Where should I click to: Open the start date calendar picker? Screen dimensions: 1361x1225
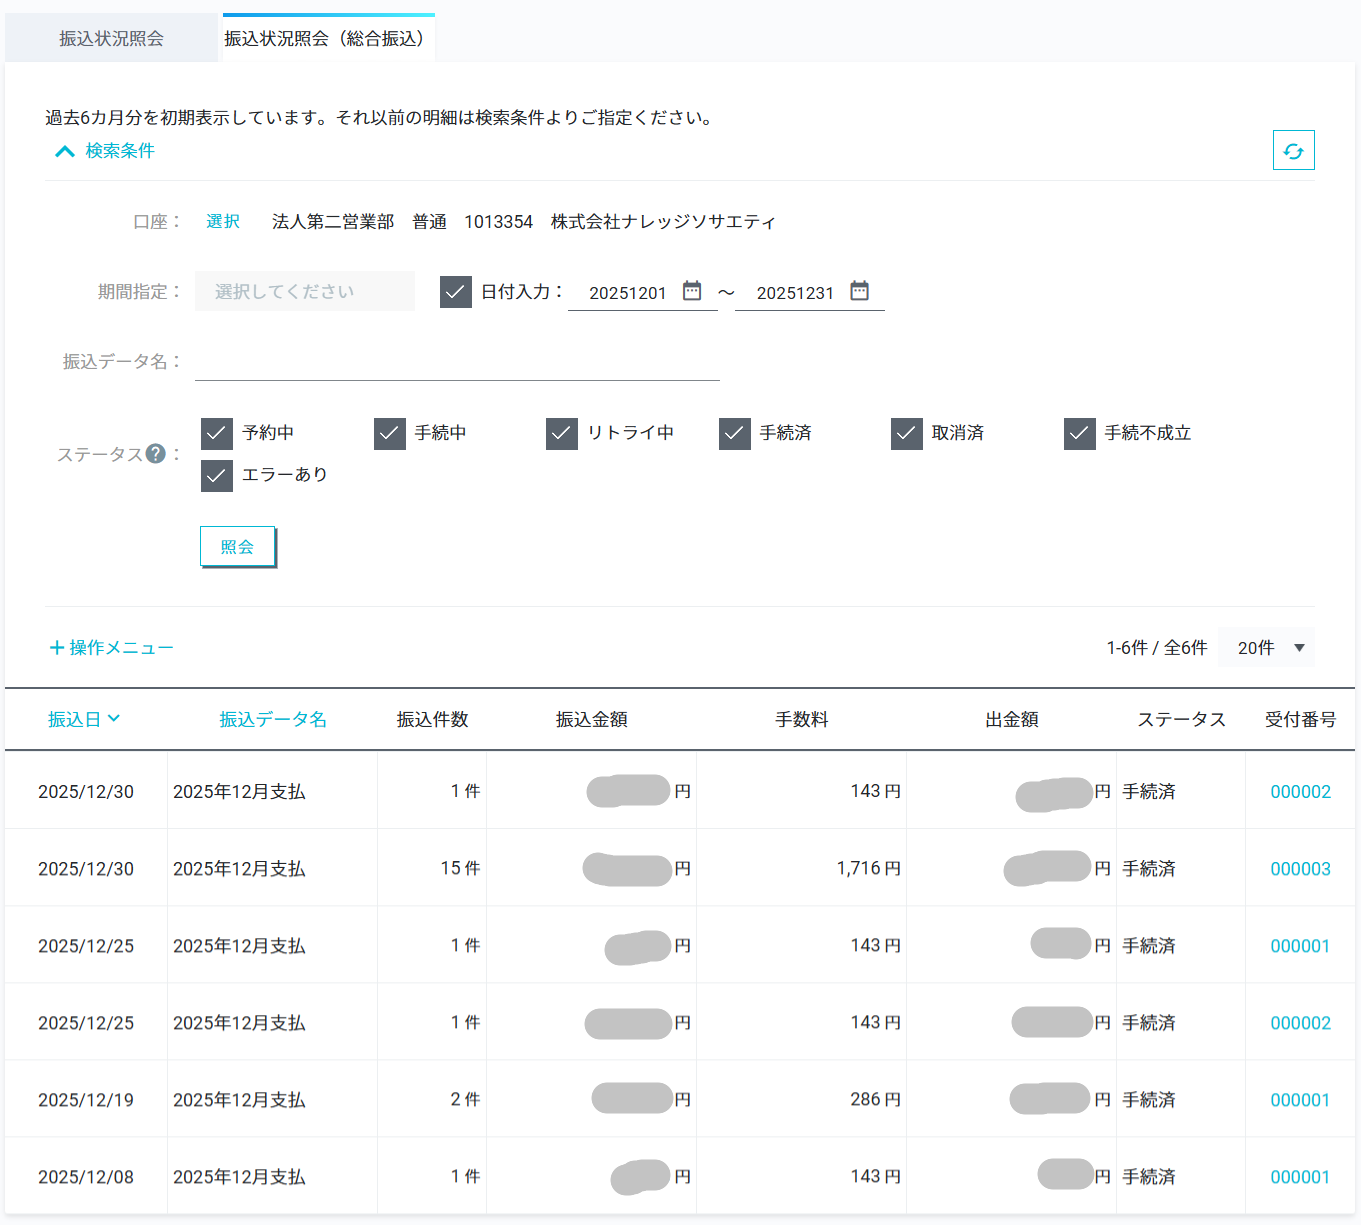click(x=692, y=291)
